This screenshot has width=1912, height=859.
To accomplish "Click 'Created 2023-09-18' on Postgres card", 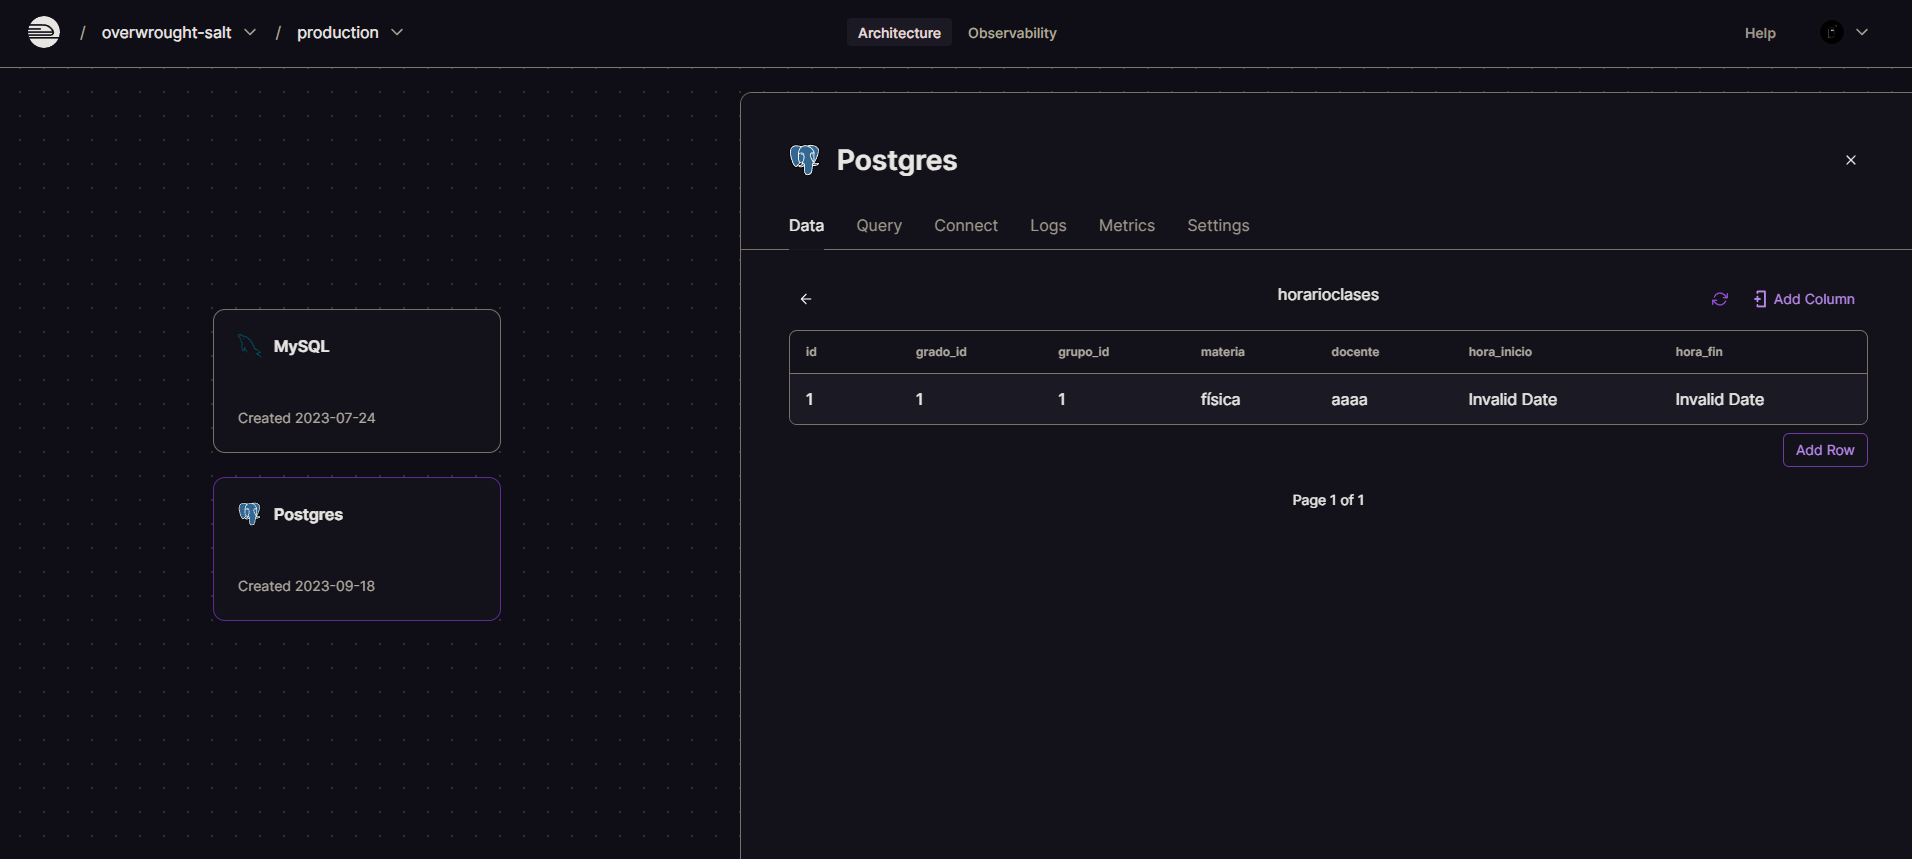I will [x=307, y=586].
